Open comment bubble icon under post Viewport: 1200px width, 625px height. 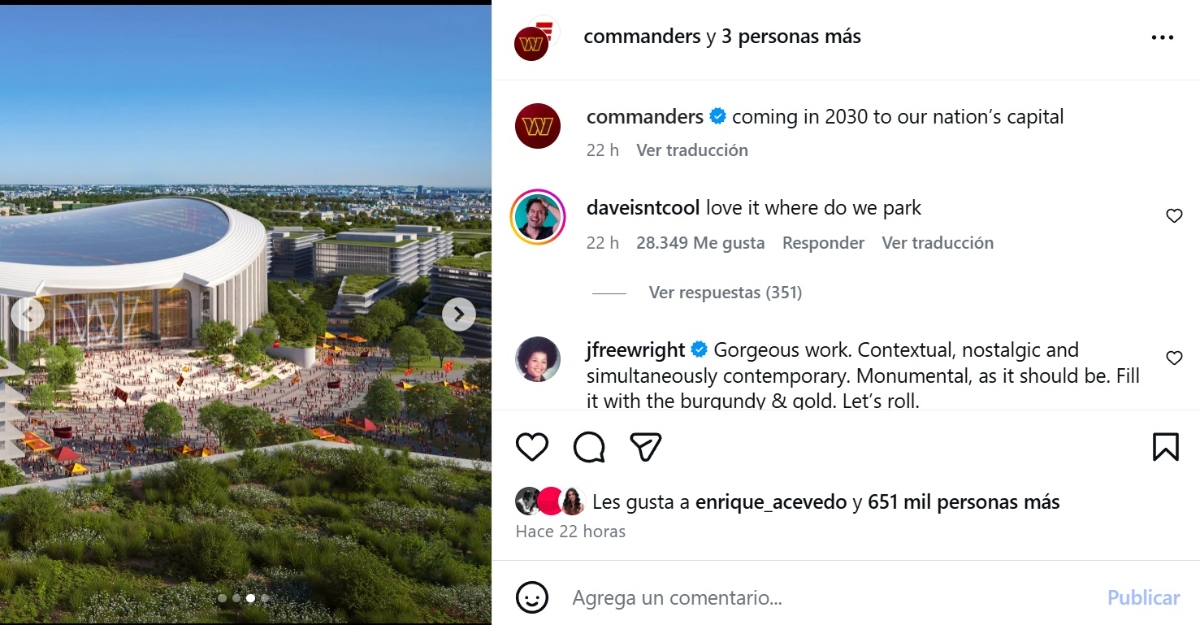point(589,446)
